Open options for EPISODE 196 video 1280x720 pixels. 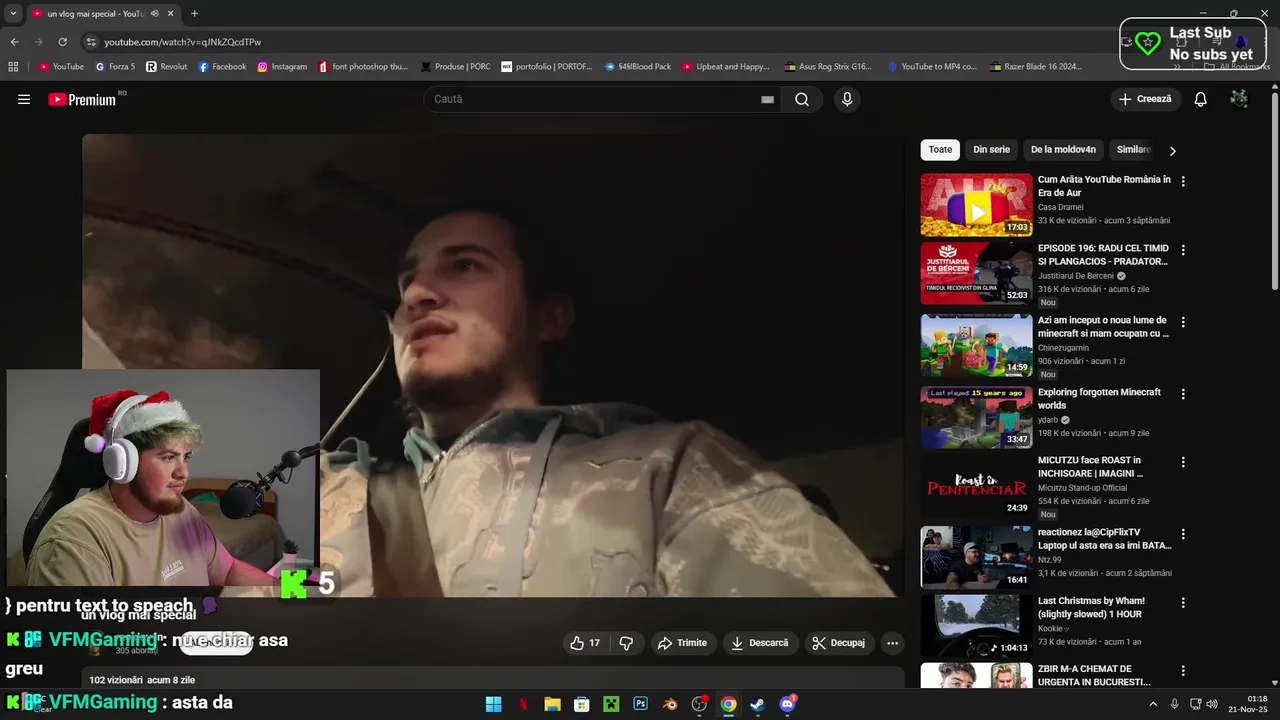(1183, 250)
